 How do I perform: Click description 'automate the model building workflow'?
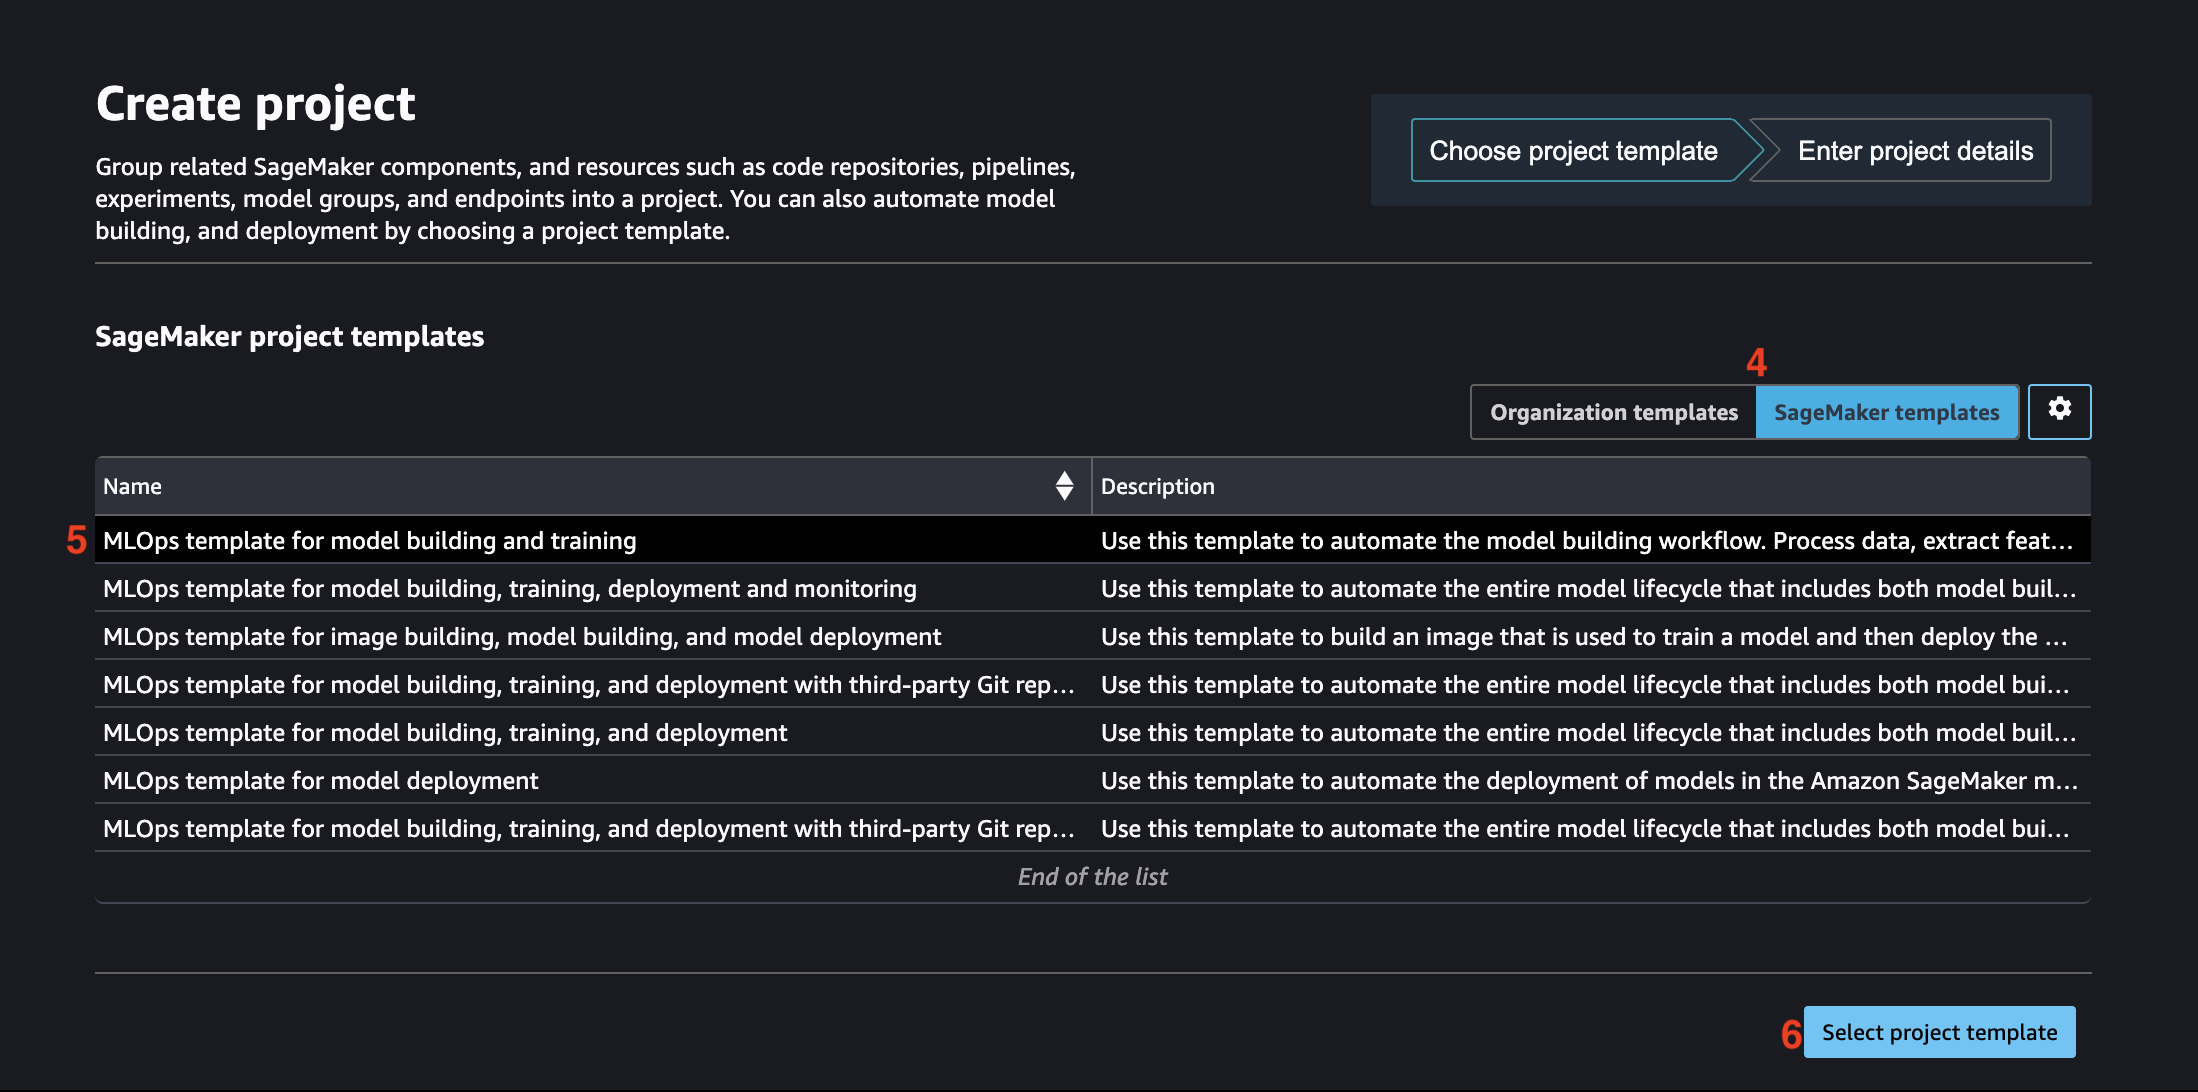[1587, 541]
